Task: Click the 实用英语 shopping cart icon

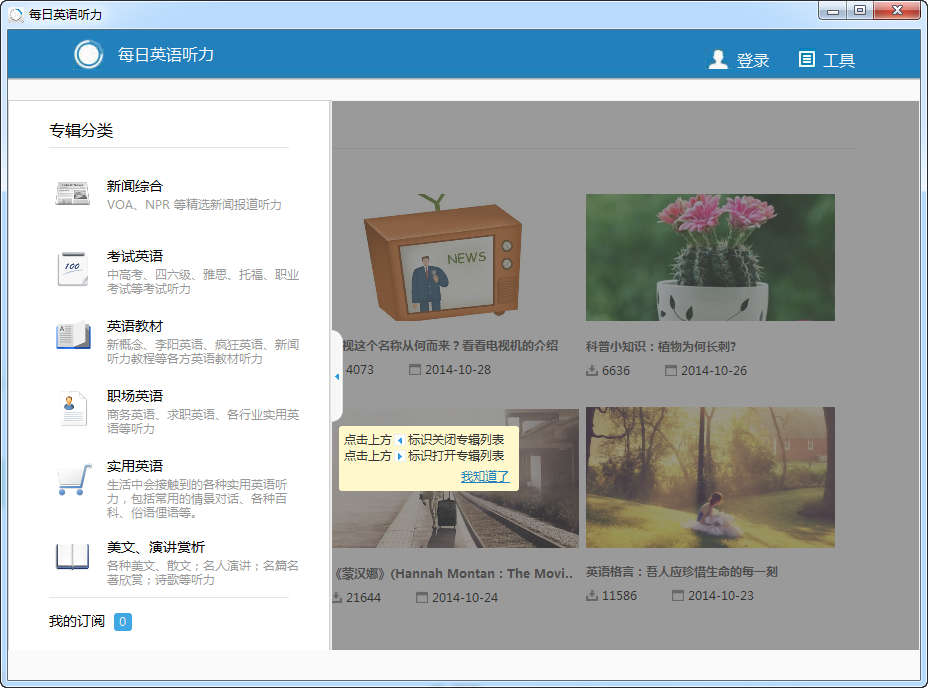Action: [71, 478]
